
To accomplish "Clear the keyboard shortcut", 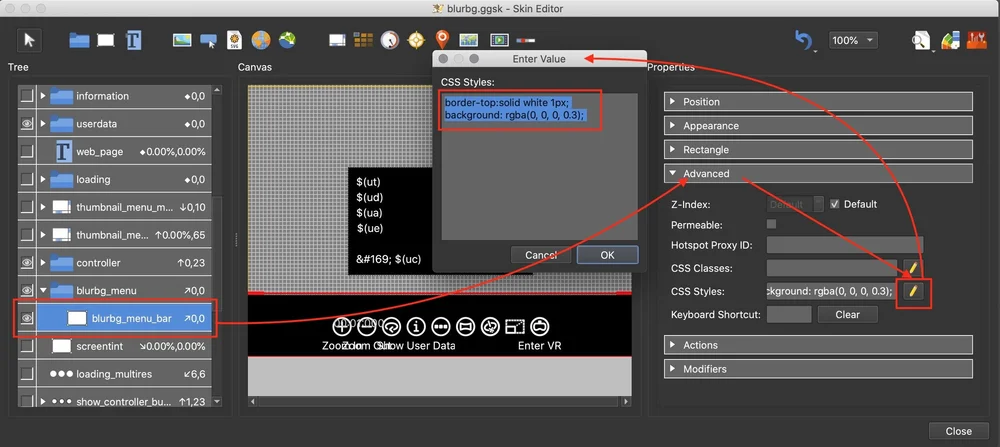I will pyautogui.click(x=848, y=314).
